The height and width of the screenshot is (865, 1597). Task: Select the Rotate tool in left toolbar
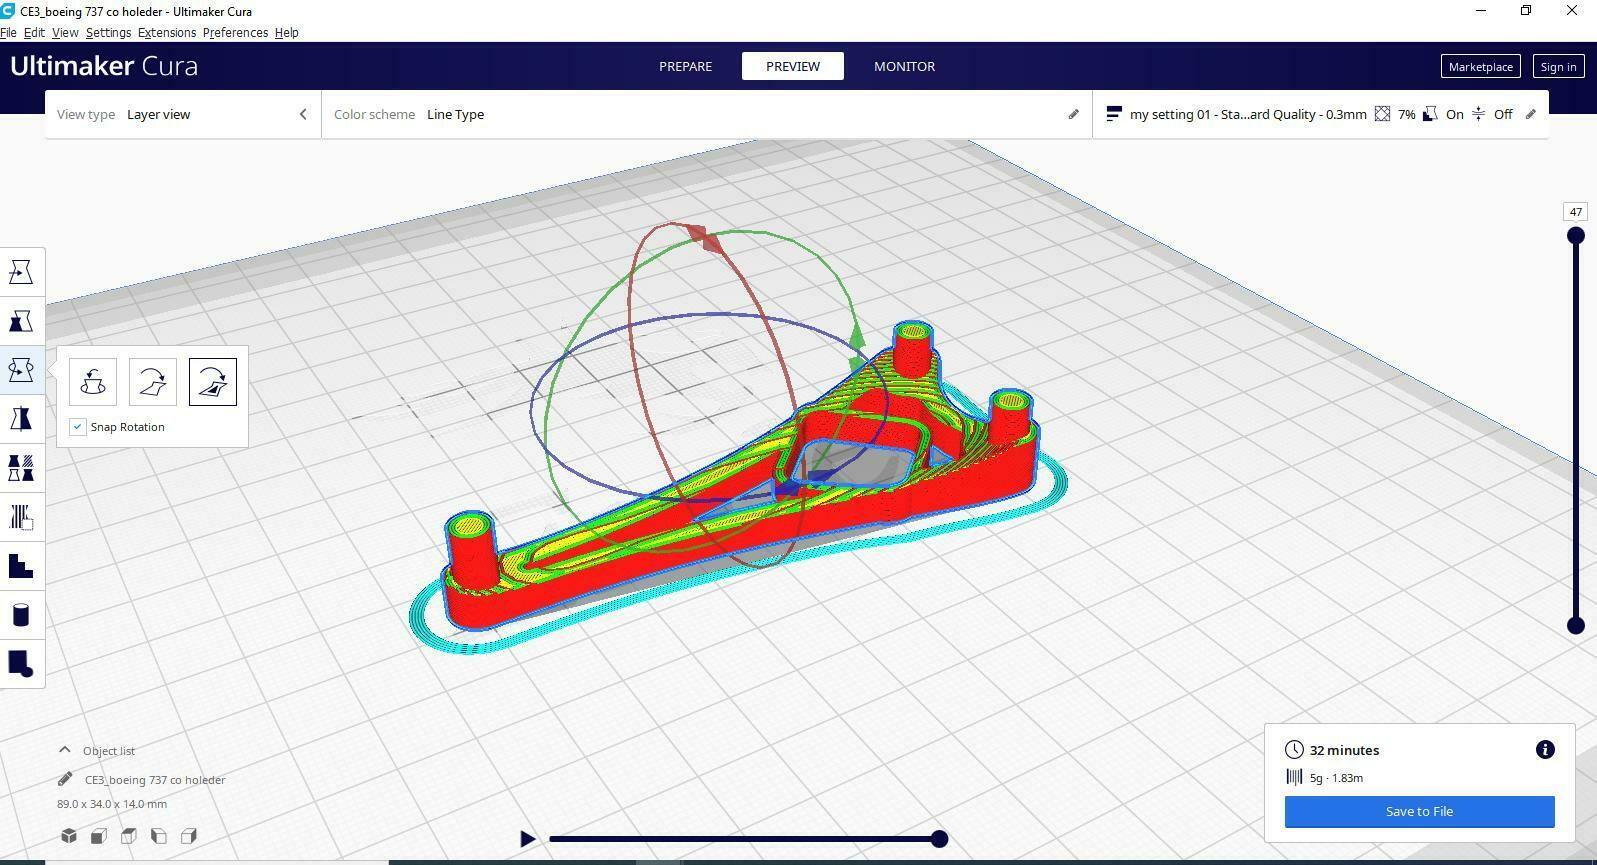[x=21, y=370]
